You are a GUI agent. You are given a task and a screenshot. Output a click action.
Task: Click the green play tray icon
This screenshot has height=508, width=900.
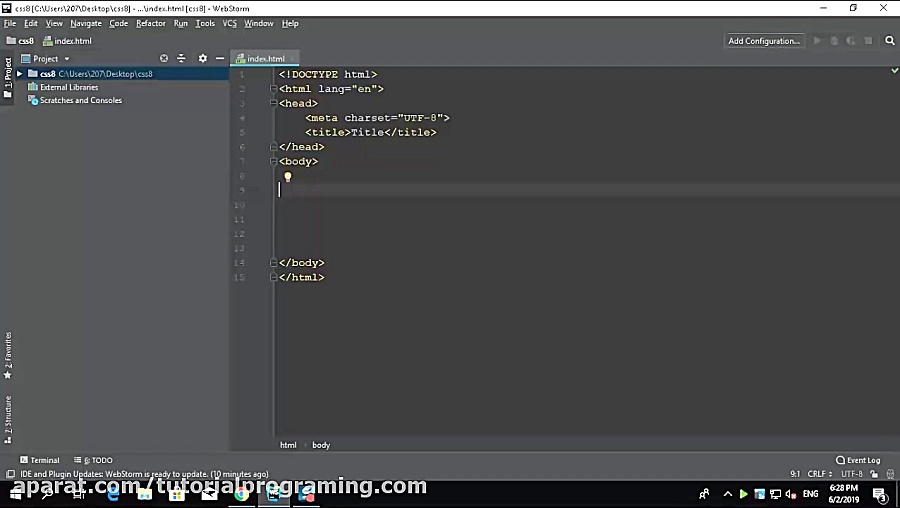coord(743,494)
